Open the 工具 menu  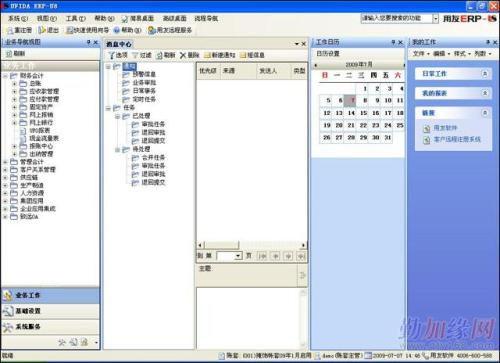[75, 19]
